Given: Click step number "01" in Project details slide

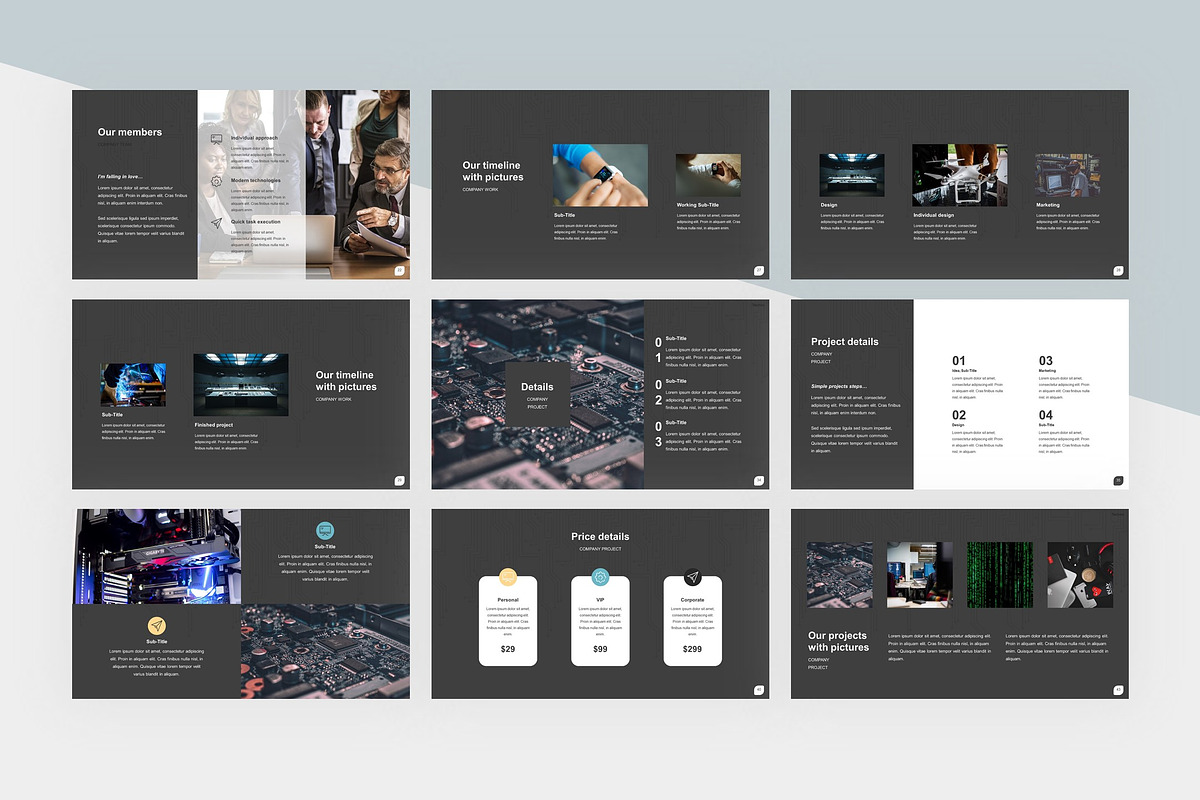Looking at the screenshot, I should (x=959, y=361).
